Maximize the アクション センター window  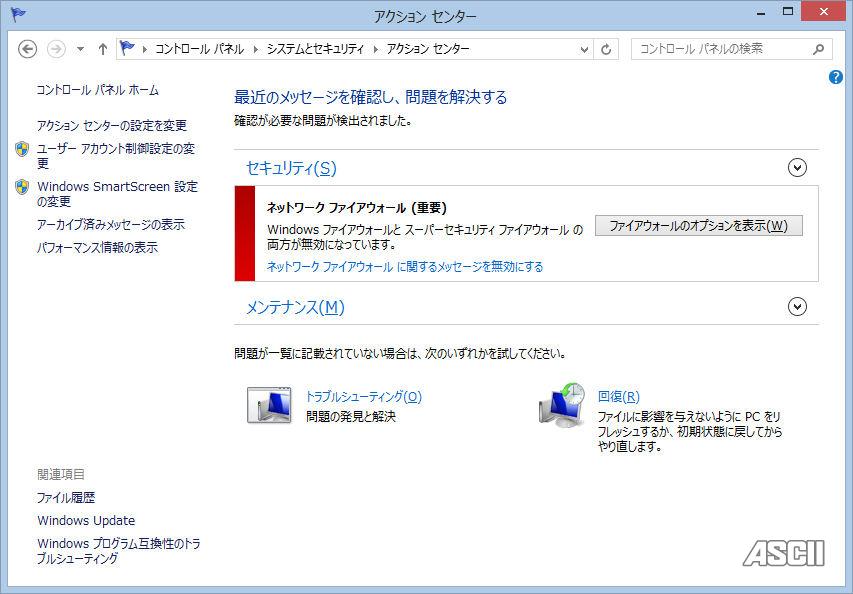tap(788, 12)
